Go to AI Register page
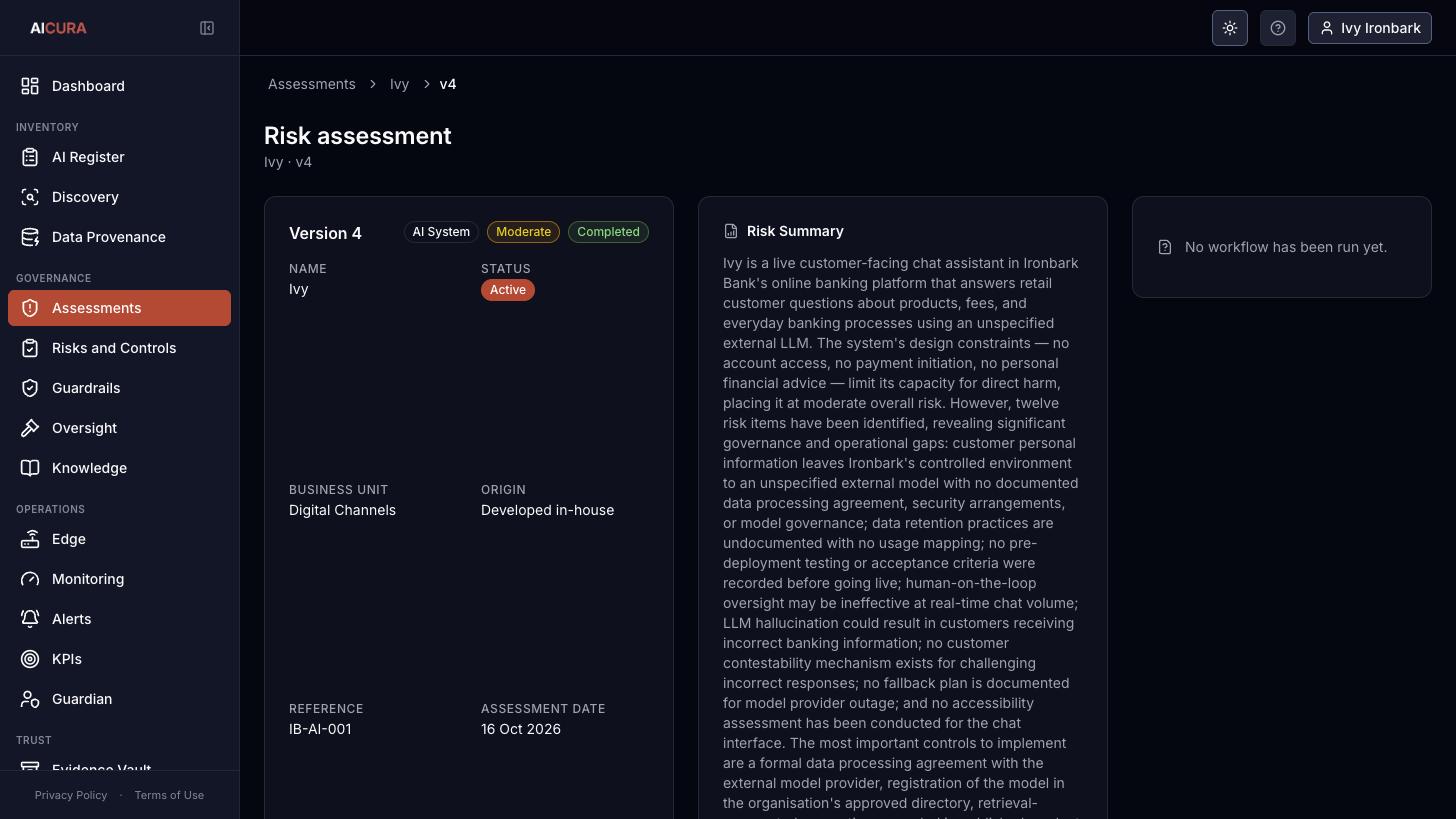This screenshot has width=1456, height=819. [x=119, y=157]
